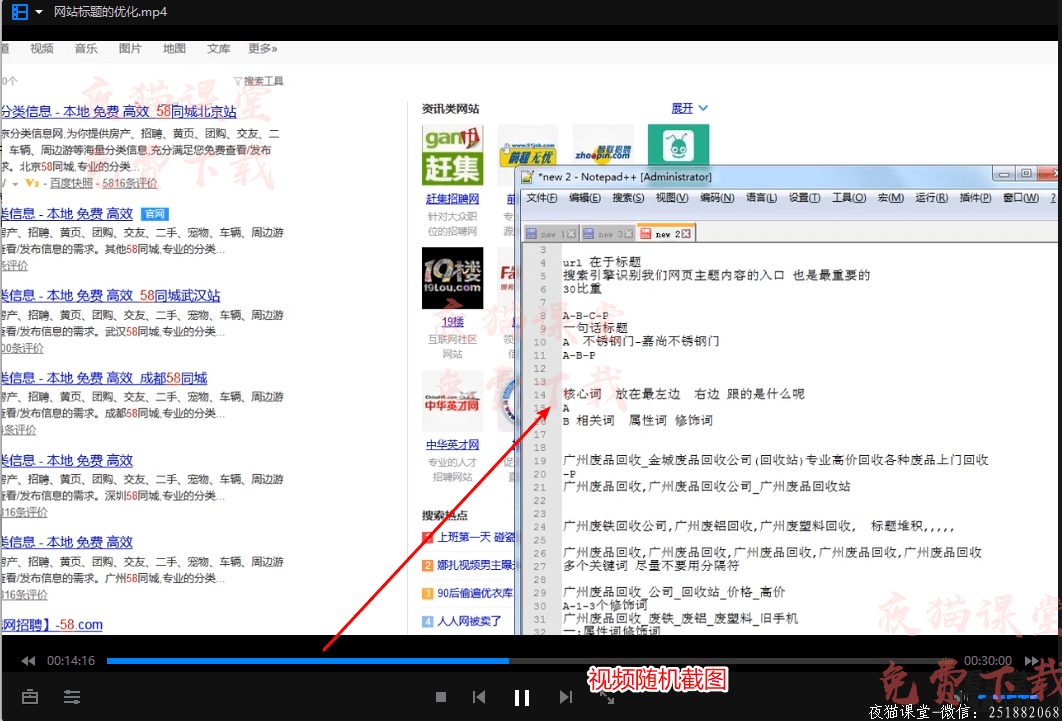Open the 5816条评价 reviews link
Image resolution: width=1062 pixels, height=721 pixels.
[129, 183]
